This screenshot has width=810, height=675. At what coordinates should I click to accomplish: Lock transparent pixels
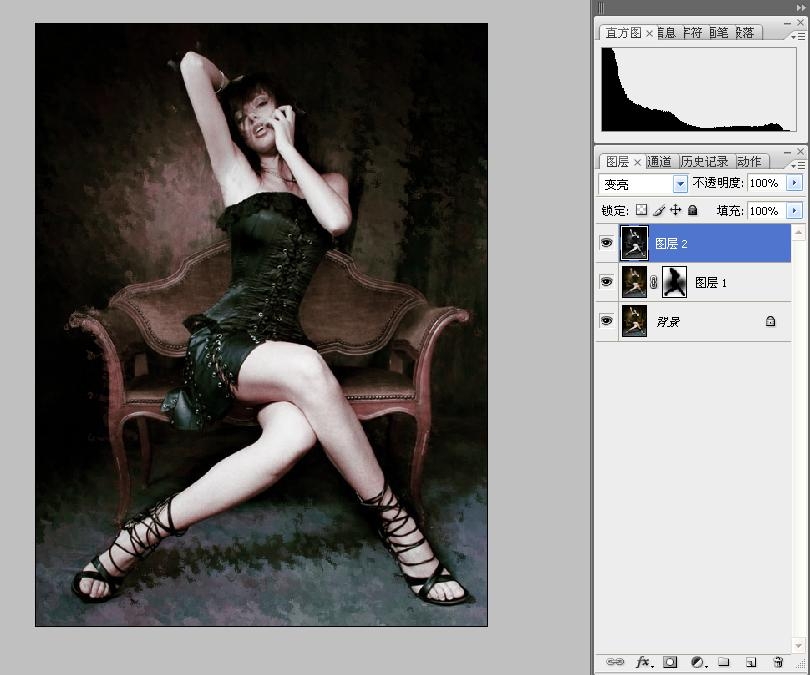pos(642,211)
